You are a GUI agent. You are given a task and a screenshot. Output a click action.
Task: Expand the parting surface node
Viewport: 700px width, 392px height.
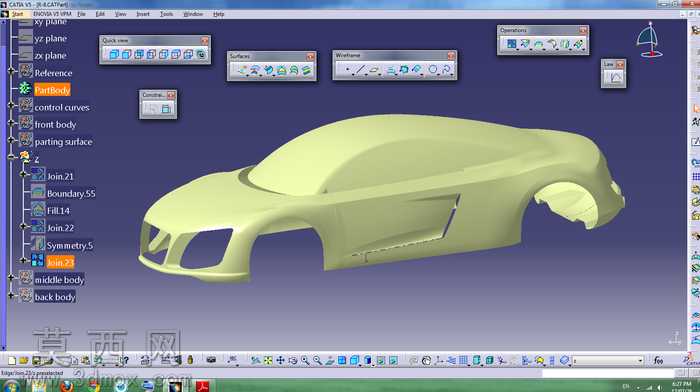(x=11, y=140)
